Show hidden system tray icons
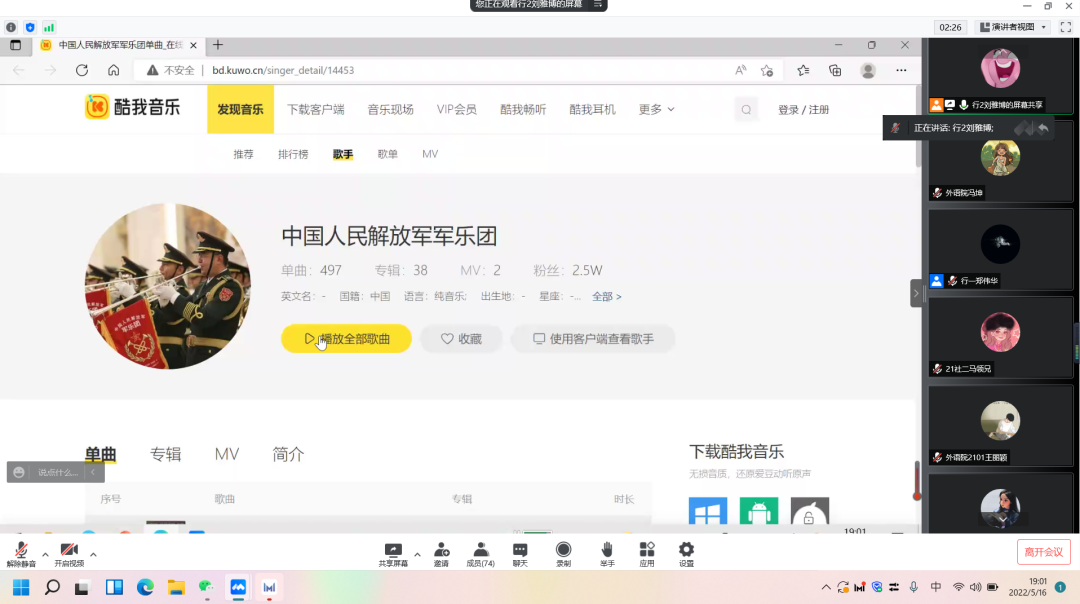The width and height of the screenshot is (1080, 604). click(826, 587)
